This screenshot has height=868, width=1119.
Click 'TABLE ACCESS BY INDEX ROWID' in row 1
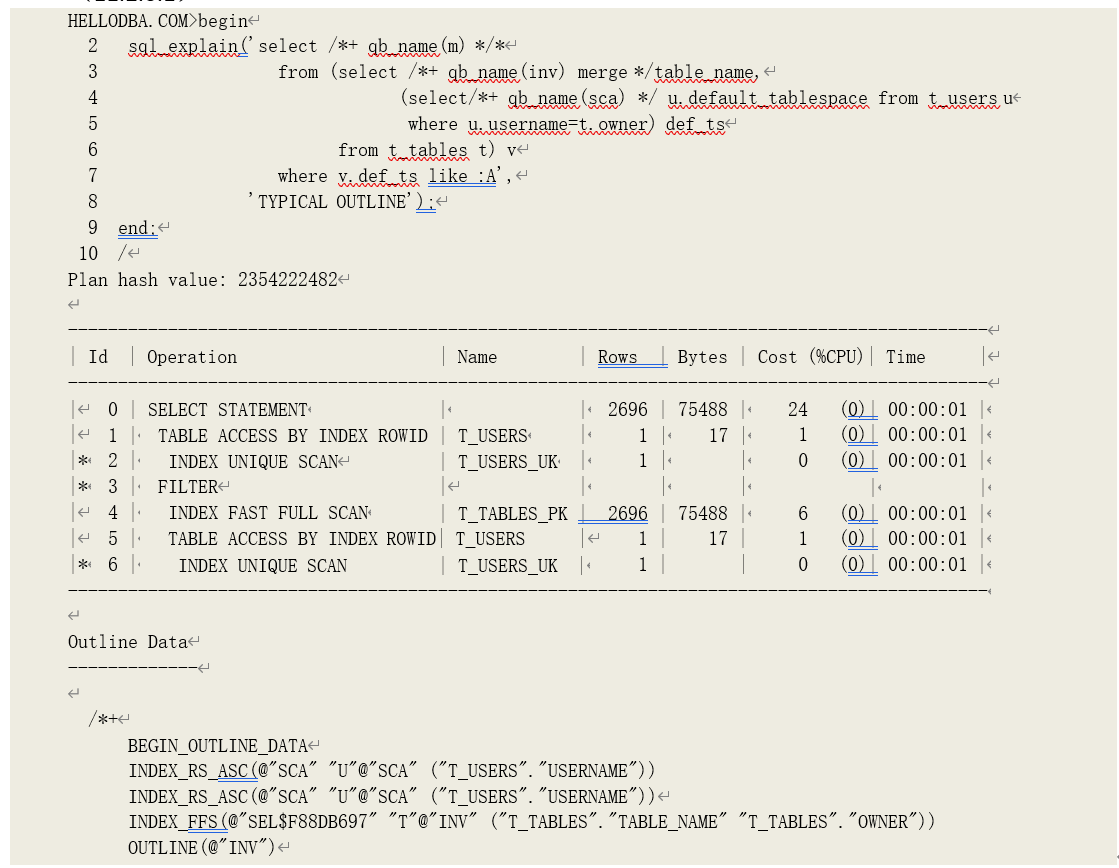293,435
